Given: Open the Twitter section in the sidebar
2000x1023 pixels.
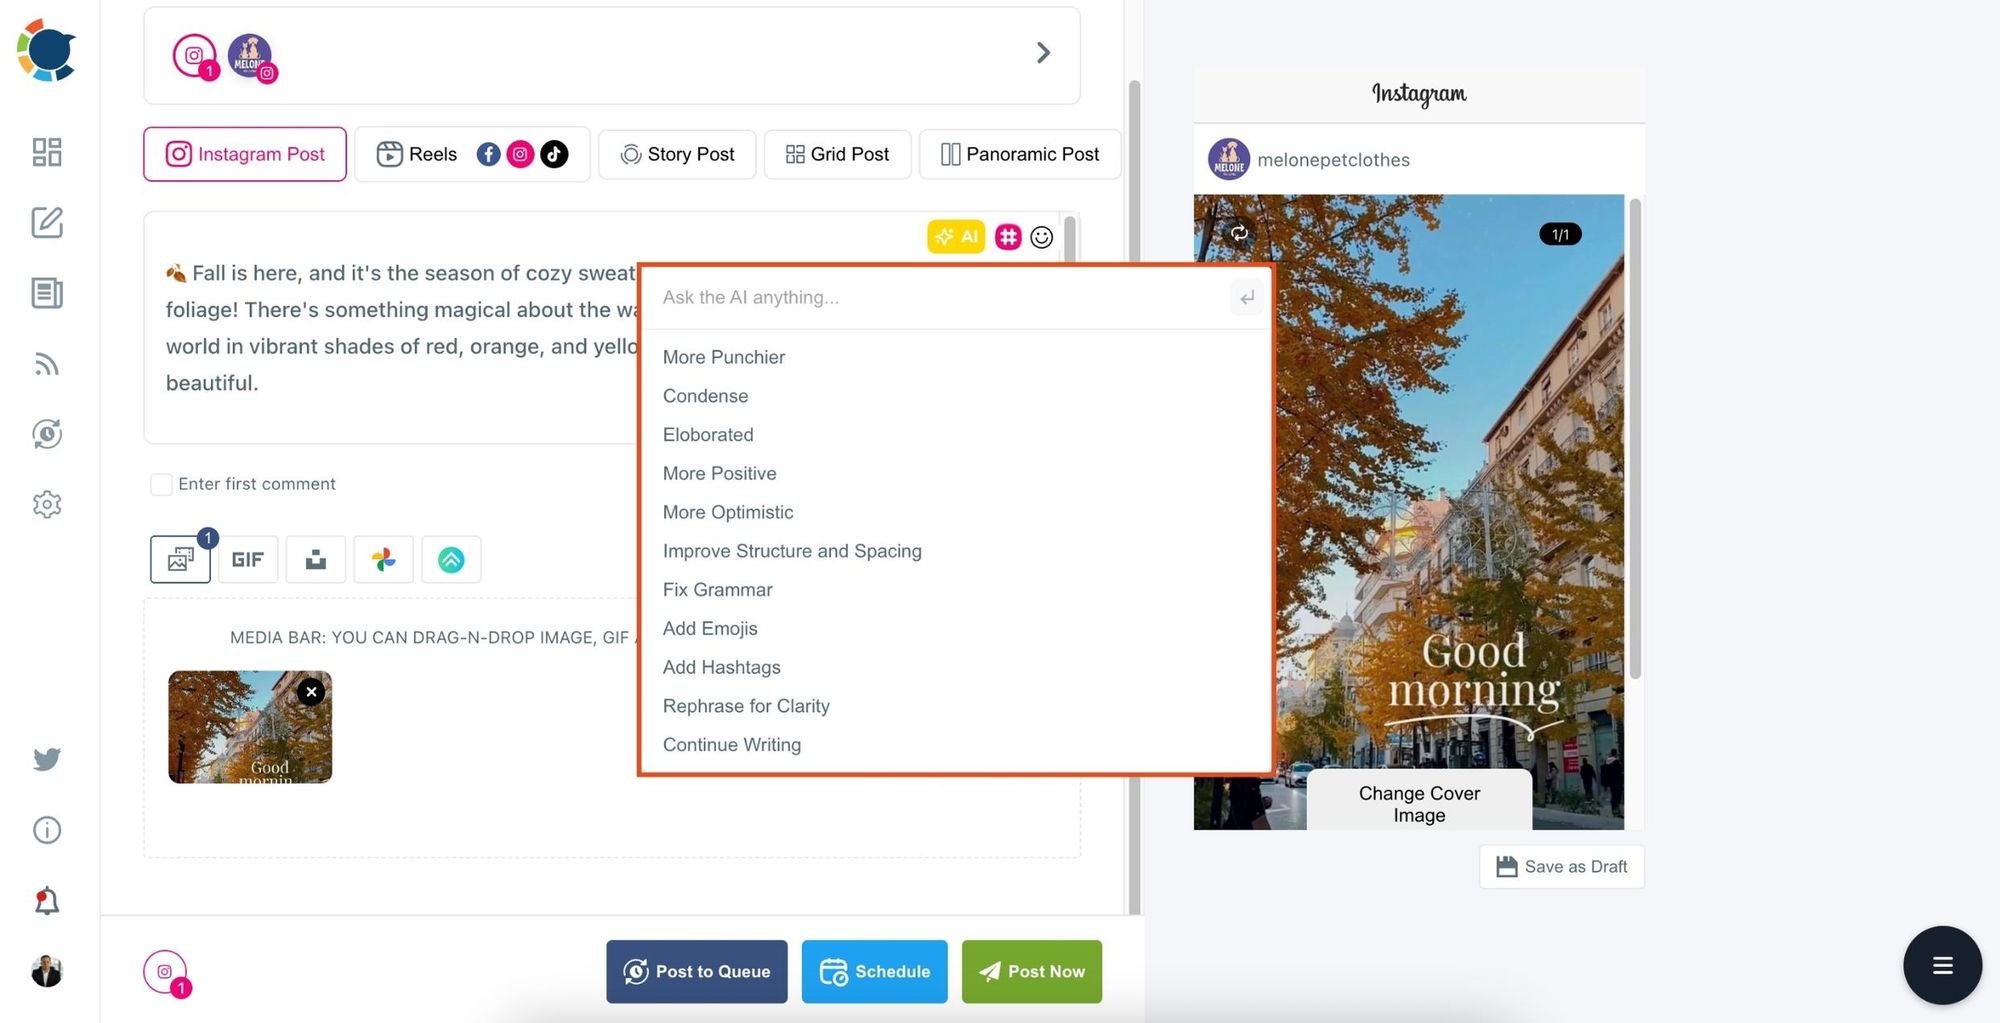Looking at the screenshot, I should point(46,759).
